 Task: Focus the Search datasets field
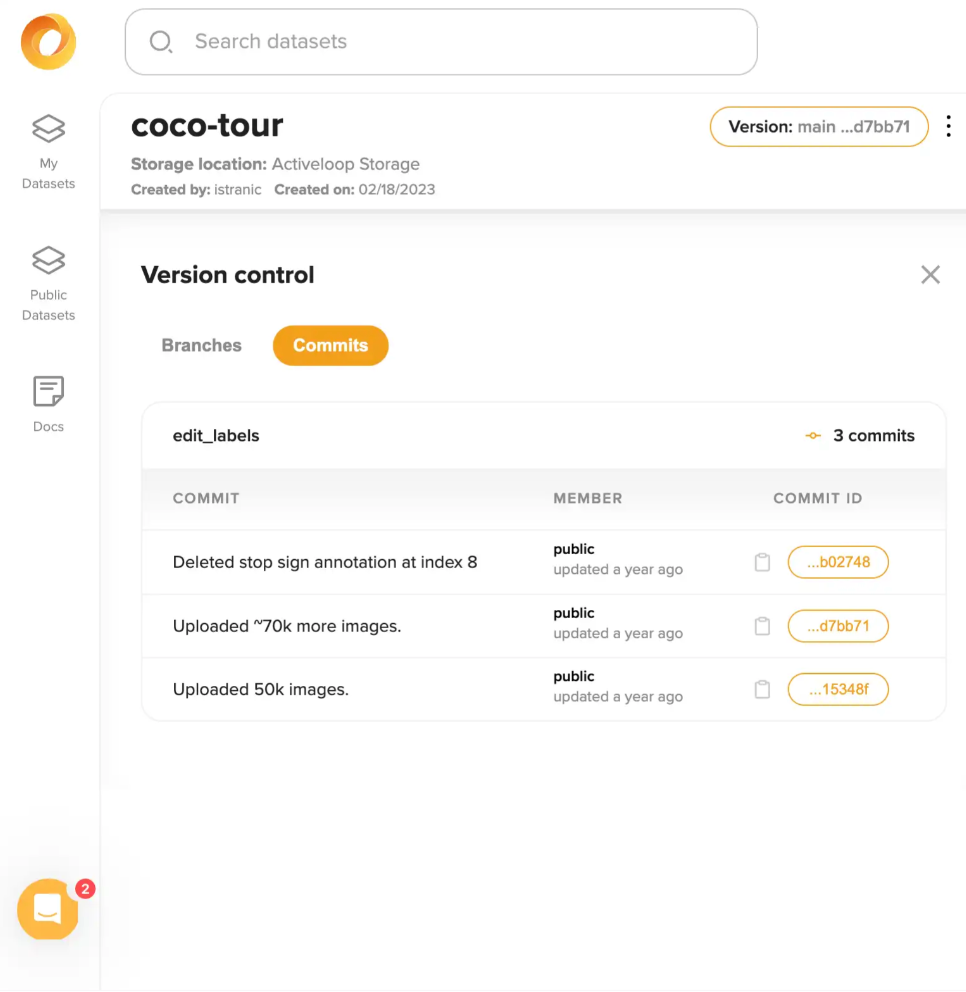pos(440,42)
